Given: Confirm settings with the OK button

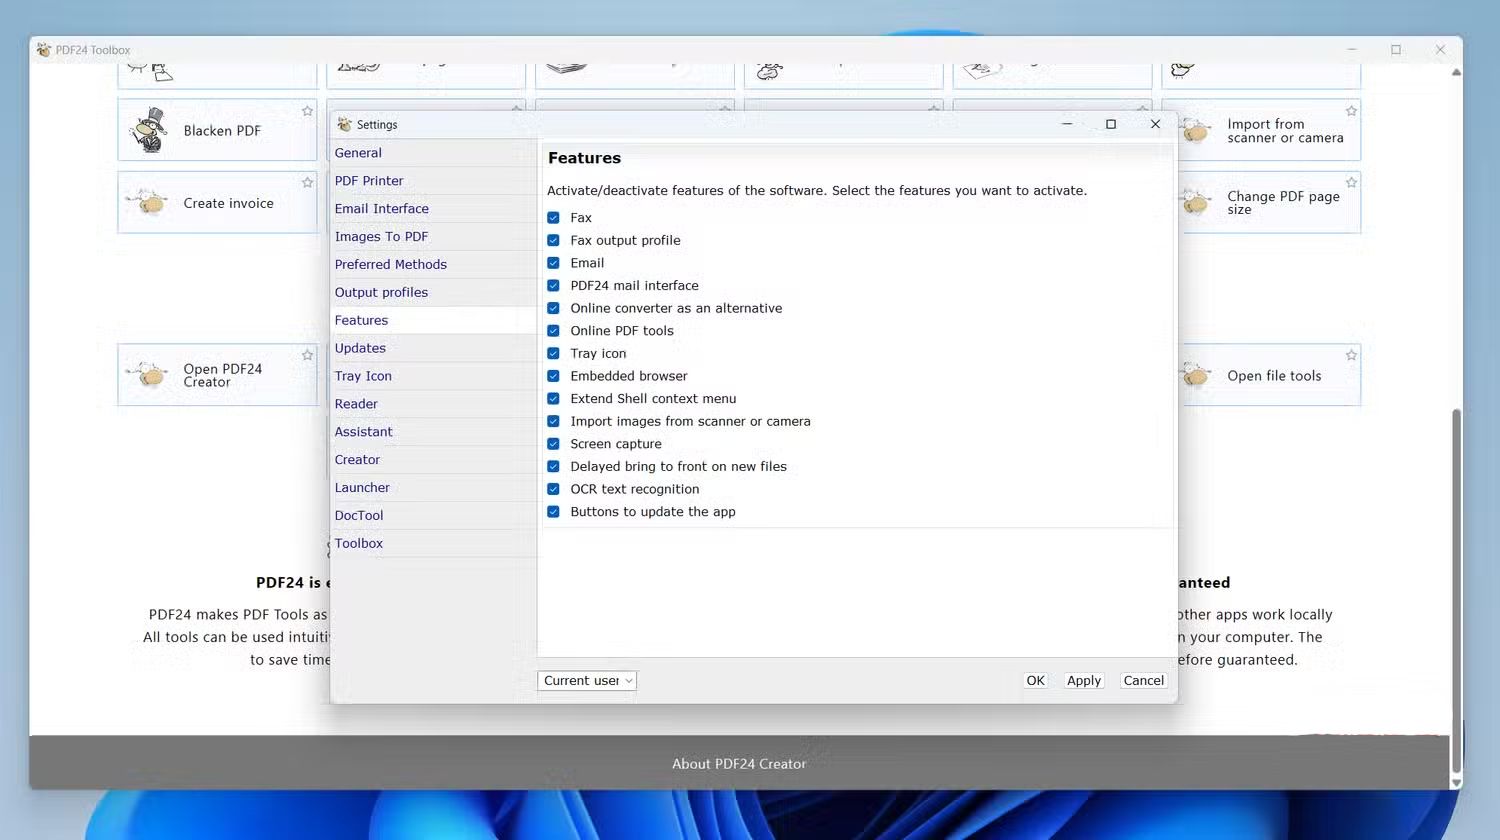Looking at the screenshot, I should 1035,681.
